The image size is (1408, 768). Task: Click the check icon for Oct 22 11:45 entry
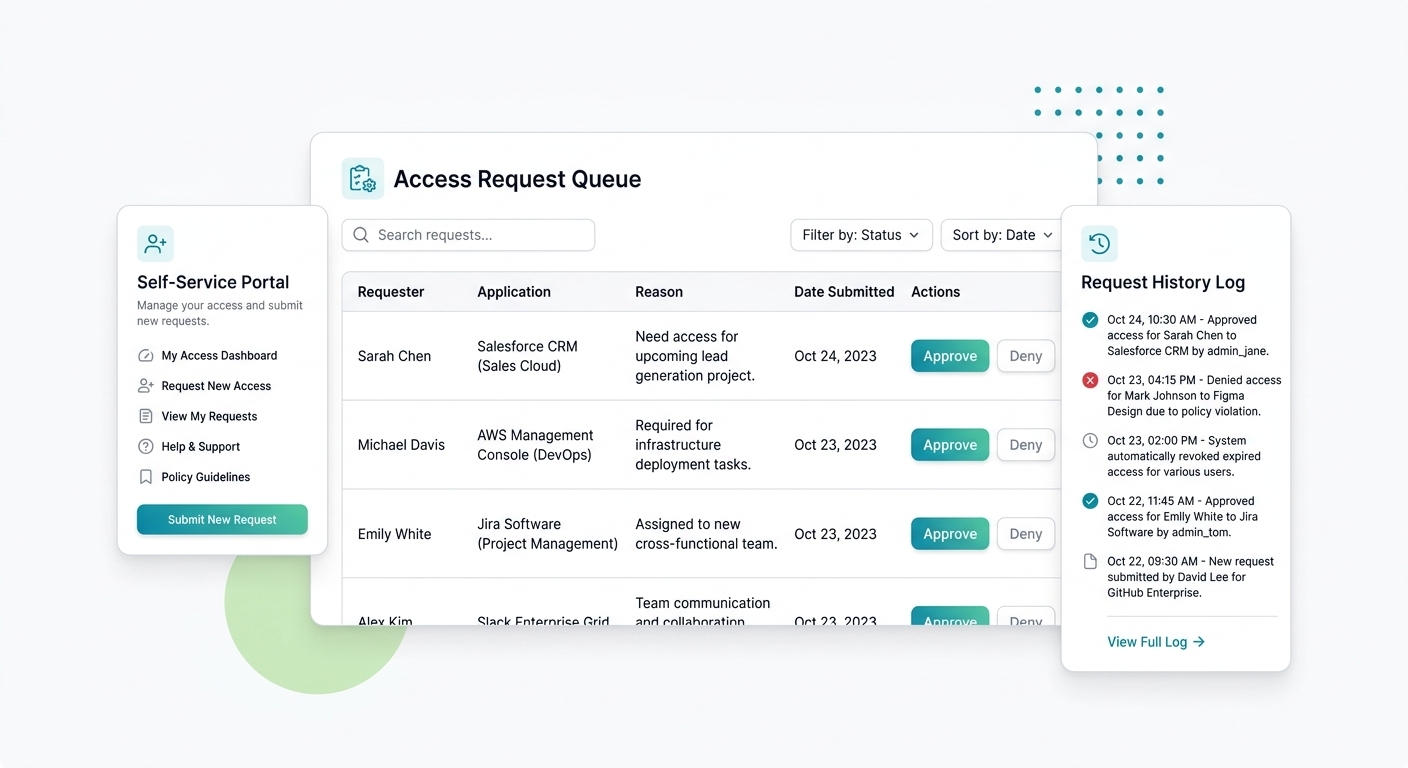1090,501
